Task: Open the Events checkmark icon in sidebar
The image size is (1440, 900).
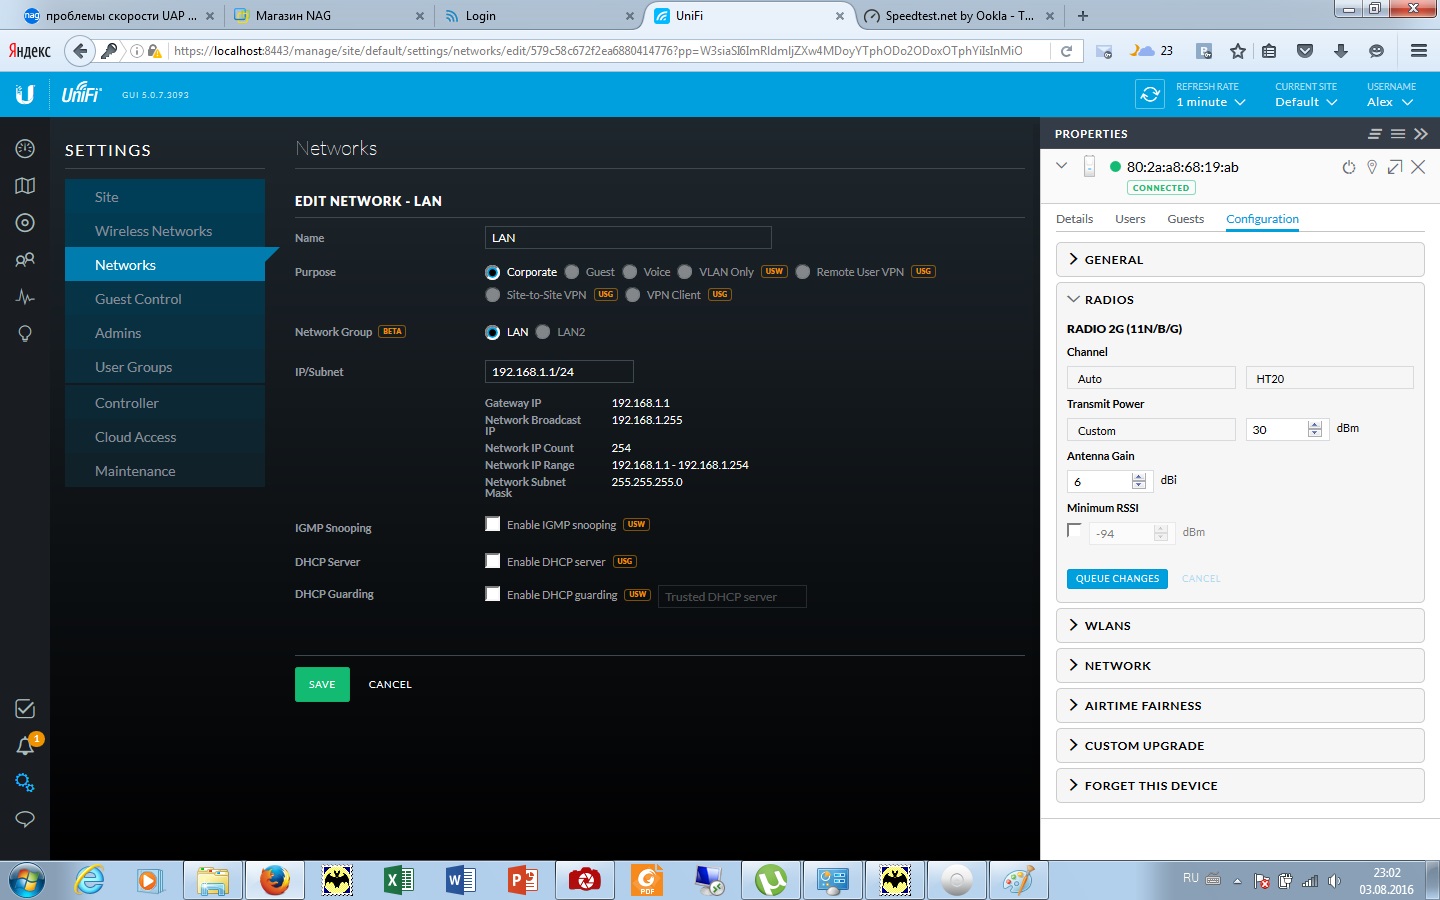Action: [x=25, y=709]
